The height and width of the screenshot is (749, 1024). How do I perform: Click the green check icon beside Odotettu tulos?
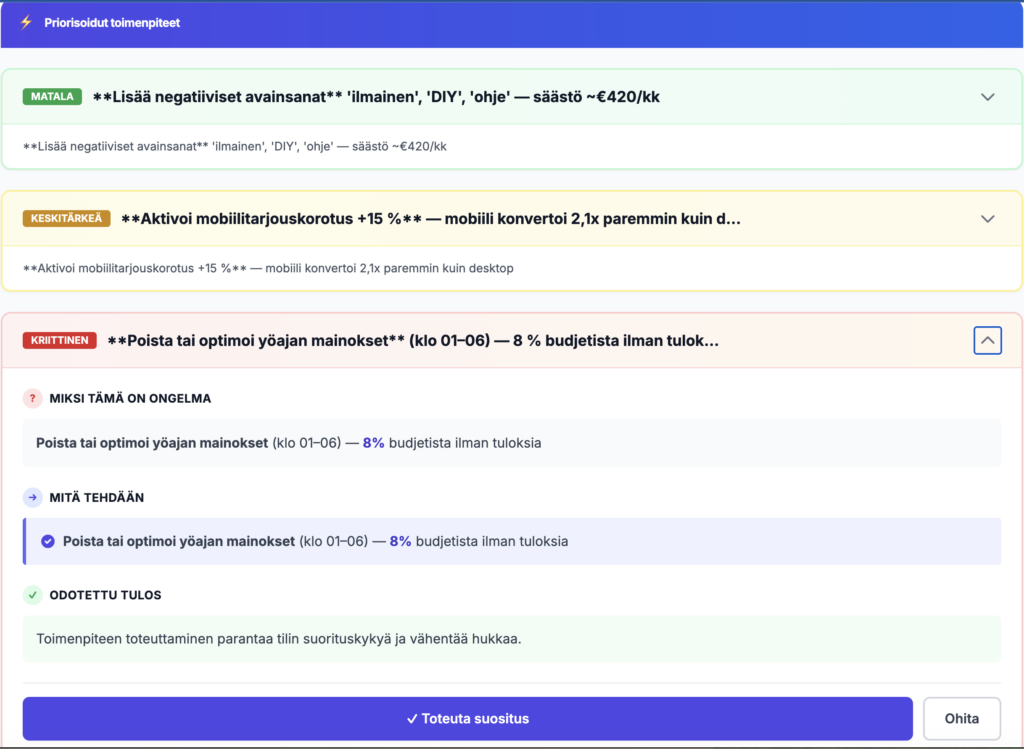[33, 595]
